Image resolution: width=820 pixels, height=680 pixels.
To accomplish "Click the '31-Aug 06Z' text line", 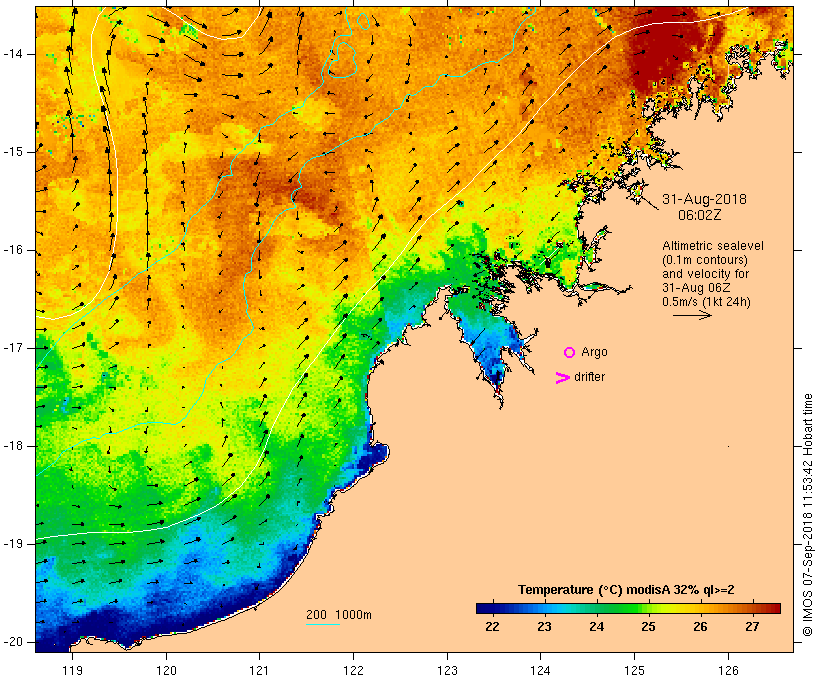I will pyautogui.click(x=696, y=288).
